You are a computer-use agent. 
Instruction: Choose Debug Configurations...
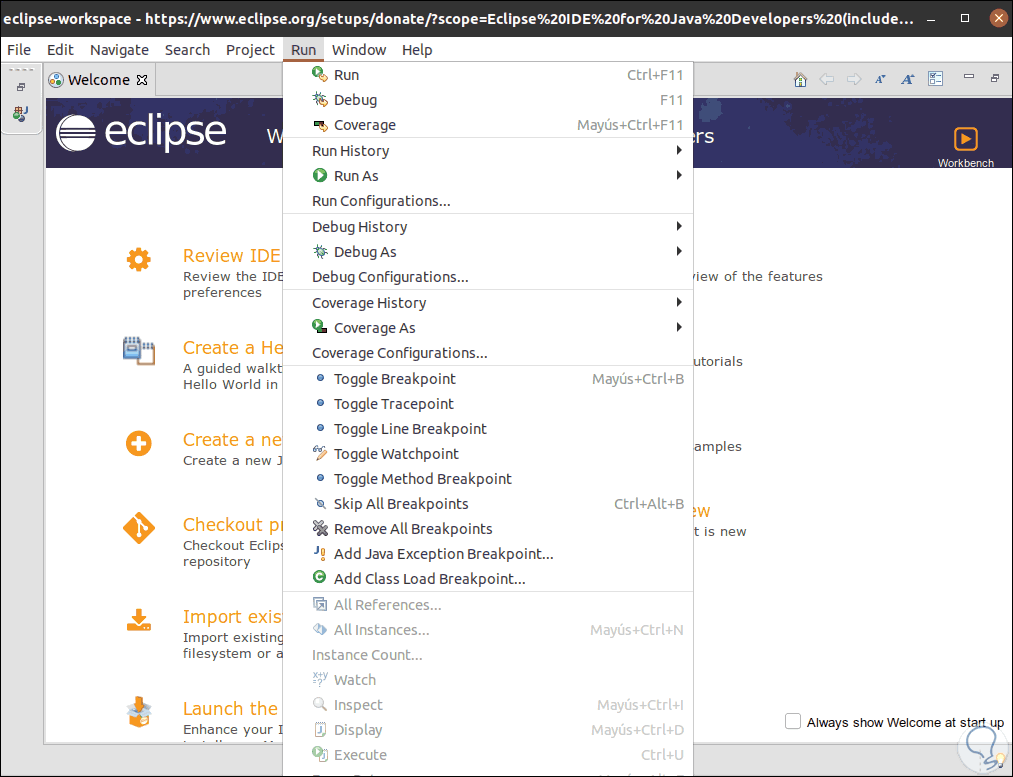[488, 277]
